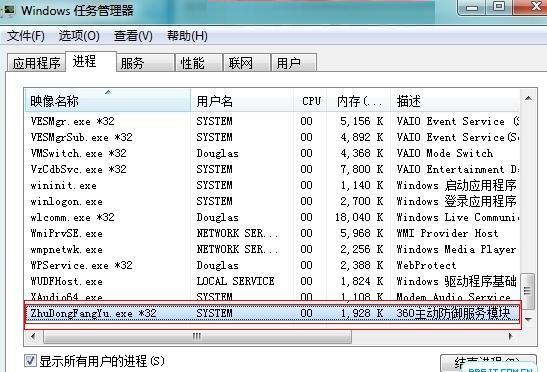The width and height of the screenshot is (547, 372).
Task: Switch to the 应用程序 tab
Action: pos(36,63)
